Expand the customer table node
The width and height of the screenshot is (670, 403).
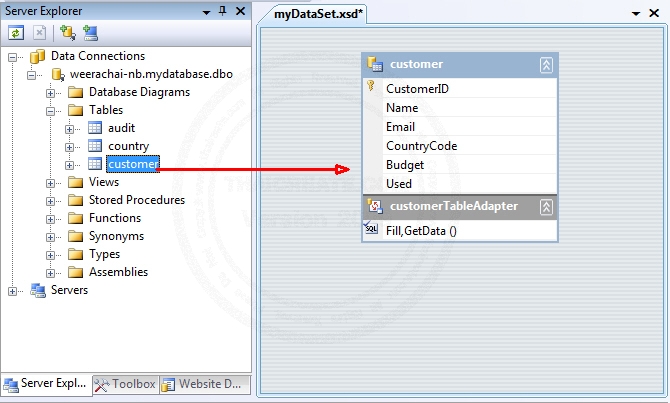(69, 165)
